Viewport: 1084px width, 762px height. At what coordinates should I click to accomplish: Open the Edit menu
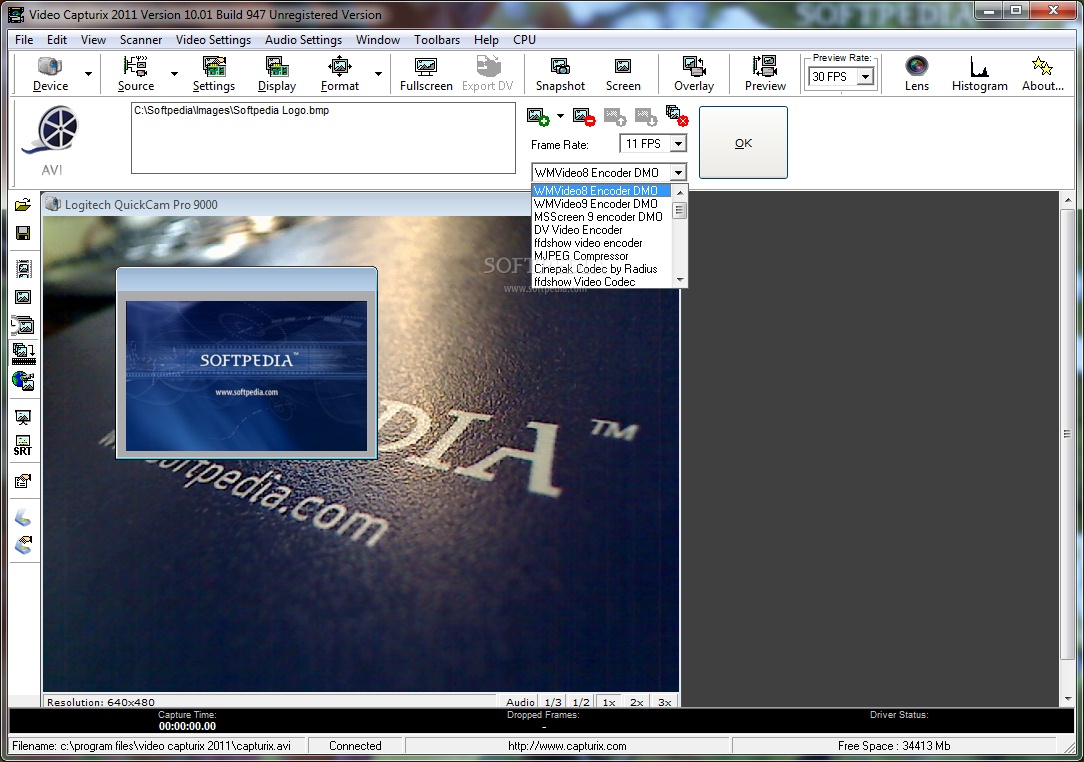click(x=57, y=39)
